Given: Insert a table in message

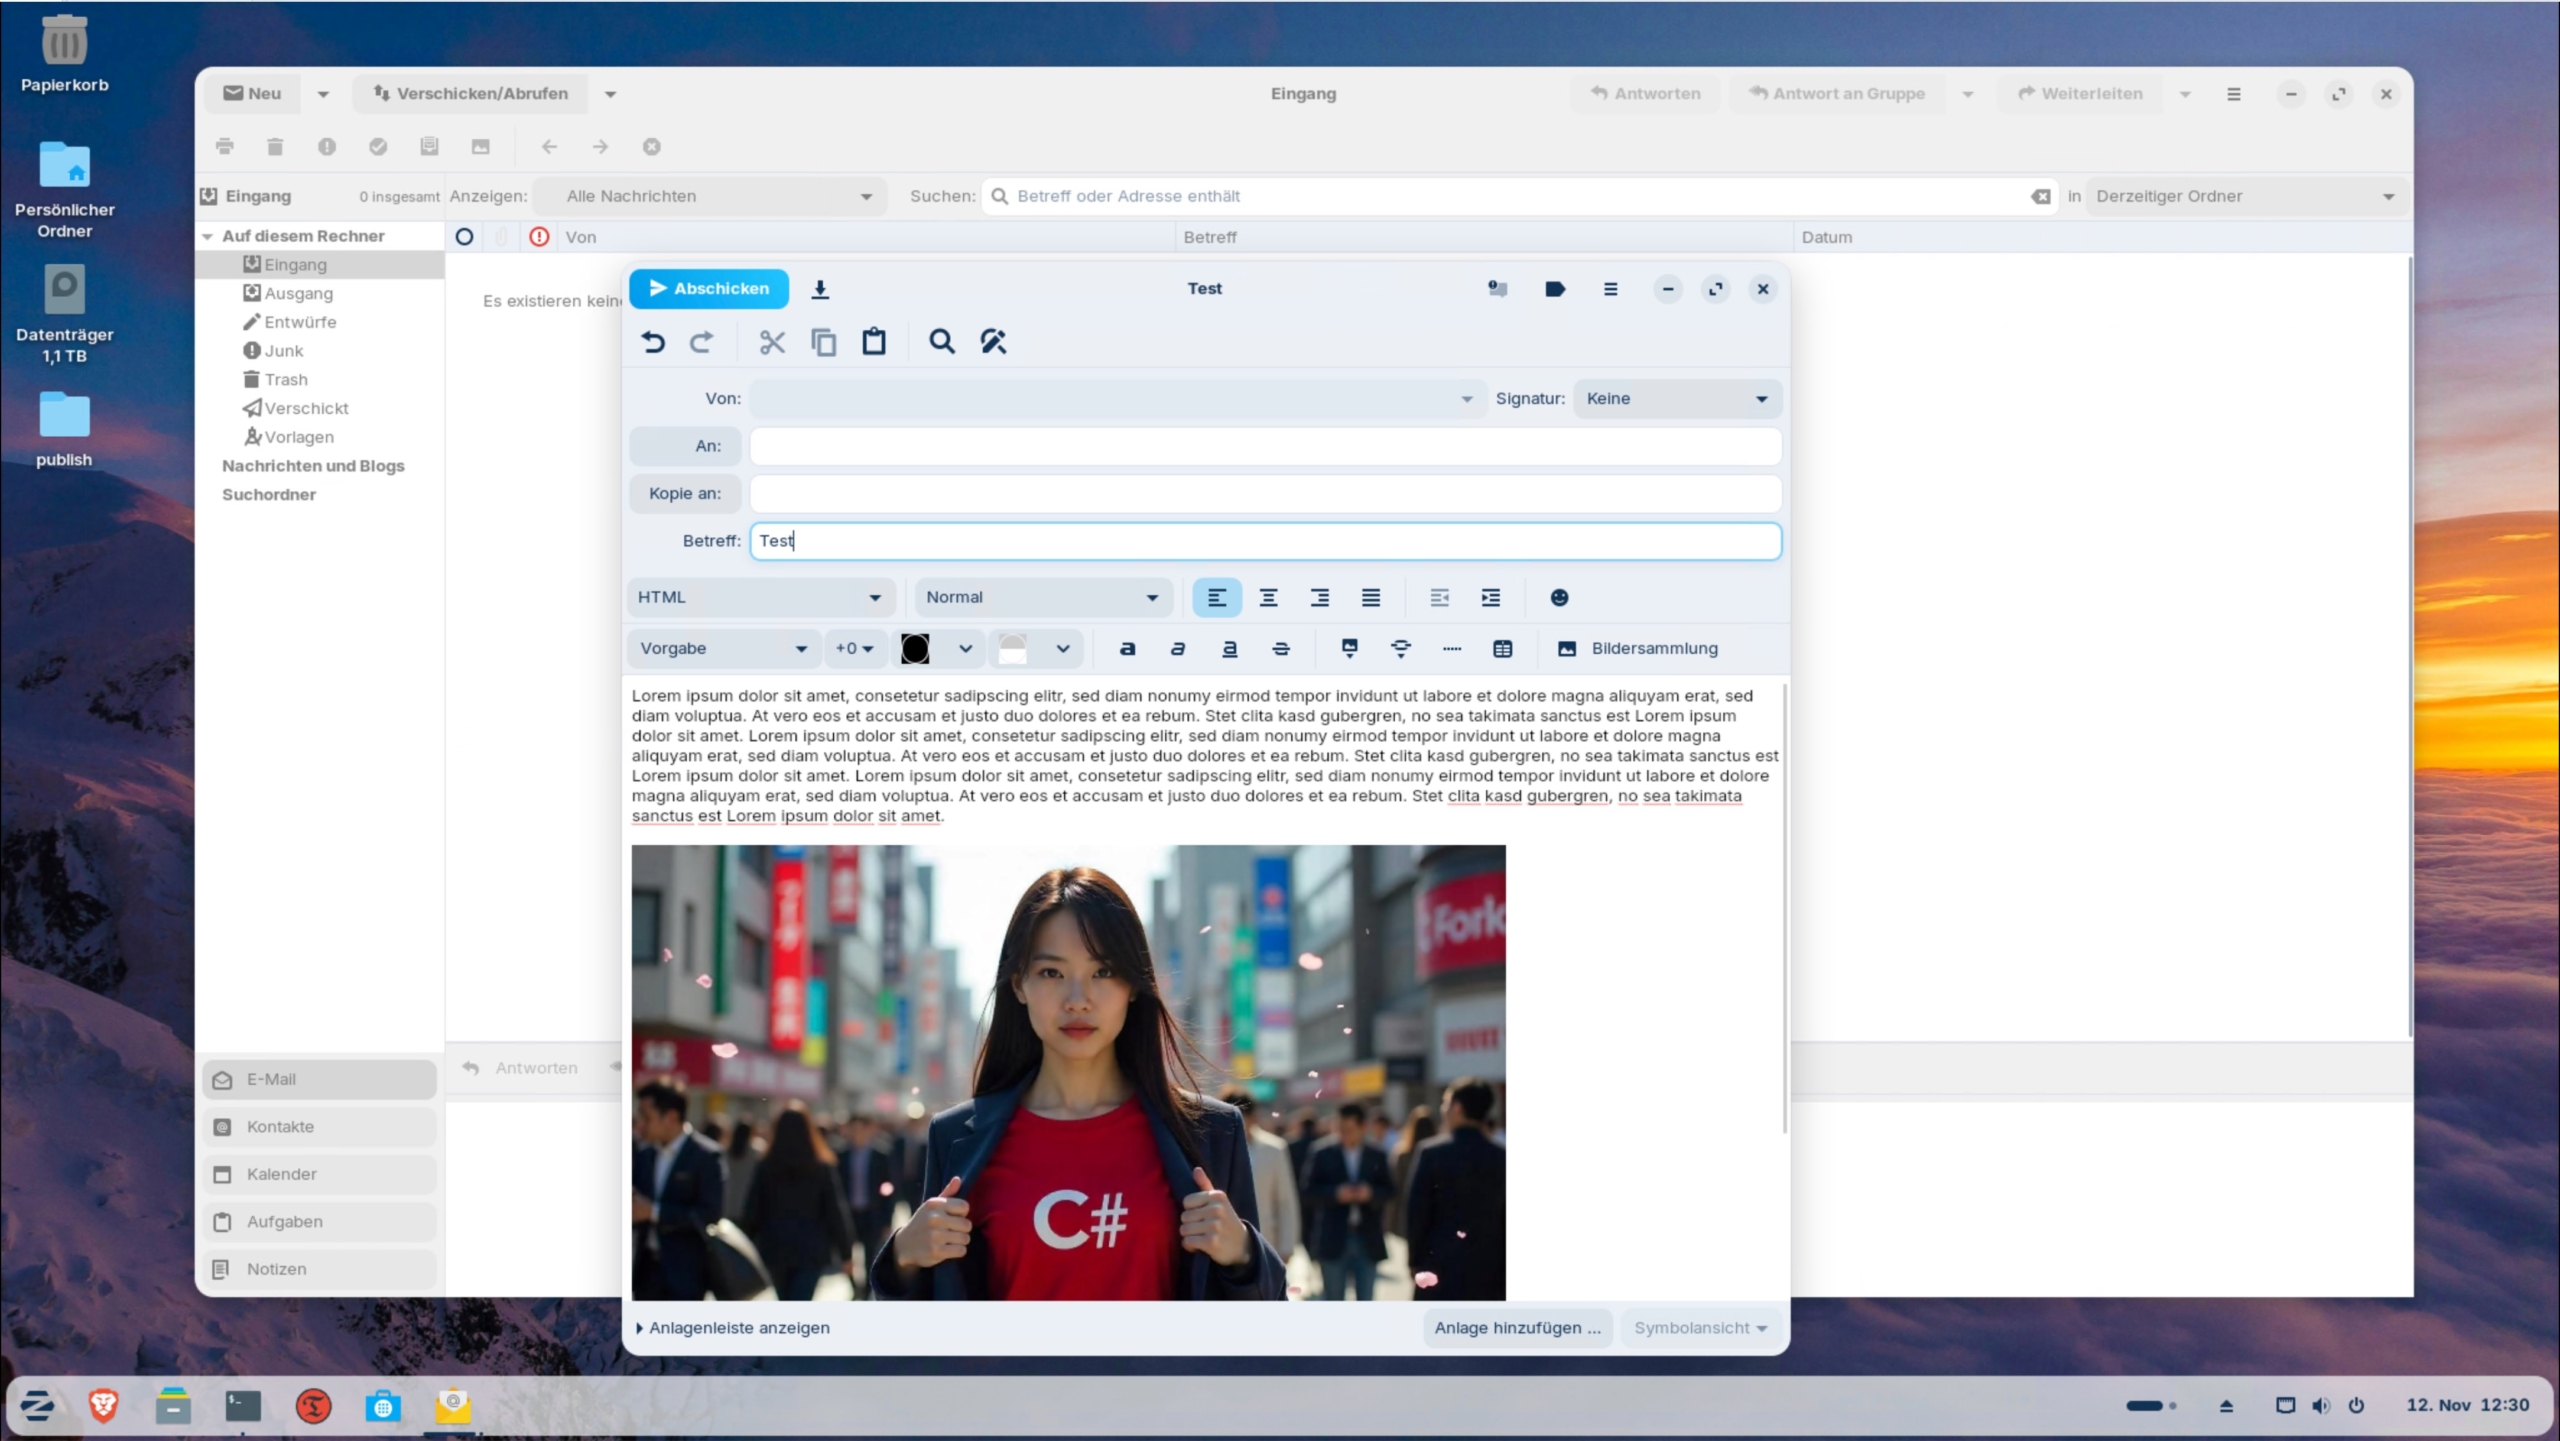Looking at the screenshot, I should coord(1502,649).
